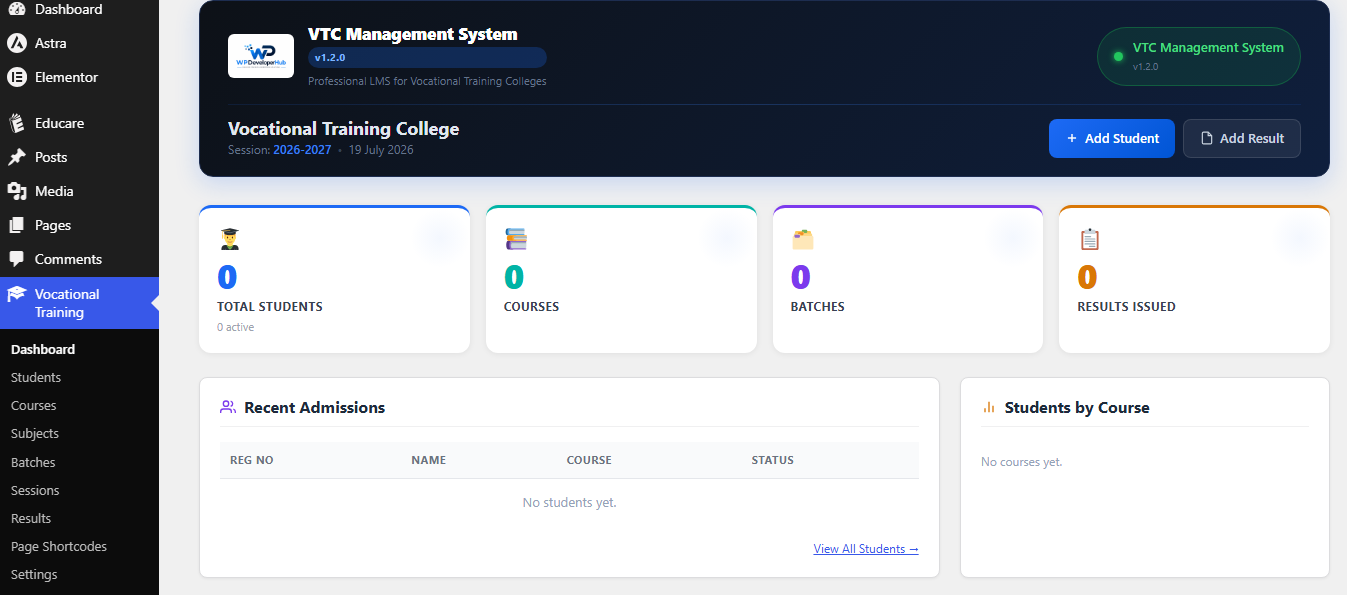Click the '19 July 2026' date text
This screenshot has width=1347, height=595.
click(381, 150)
